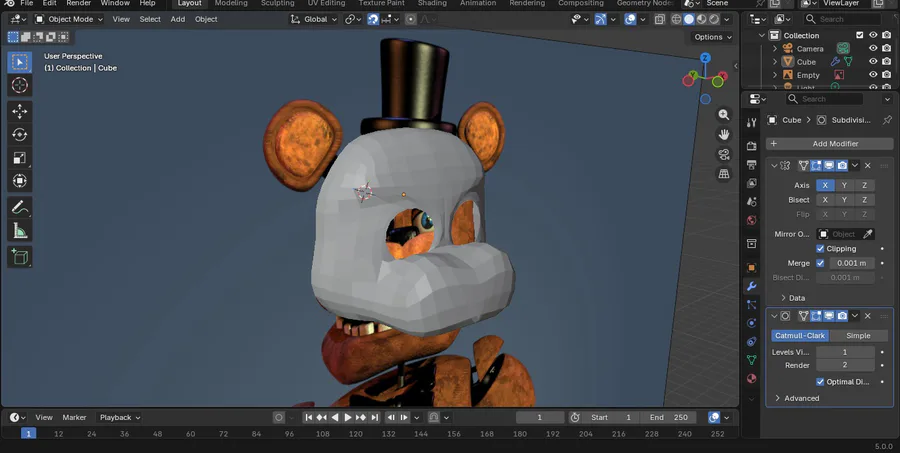The width and height of the screenshot is (900, 453).
Task: Jump to the timeline start frame
Action: click(309, 417)
